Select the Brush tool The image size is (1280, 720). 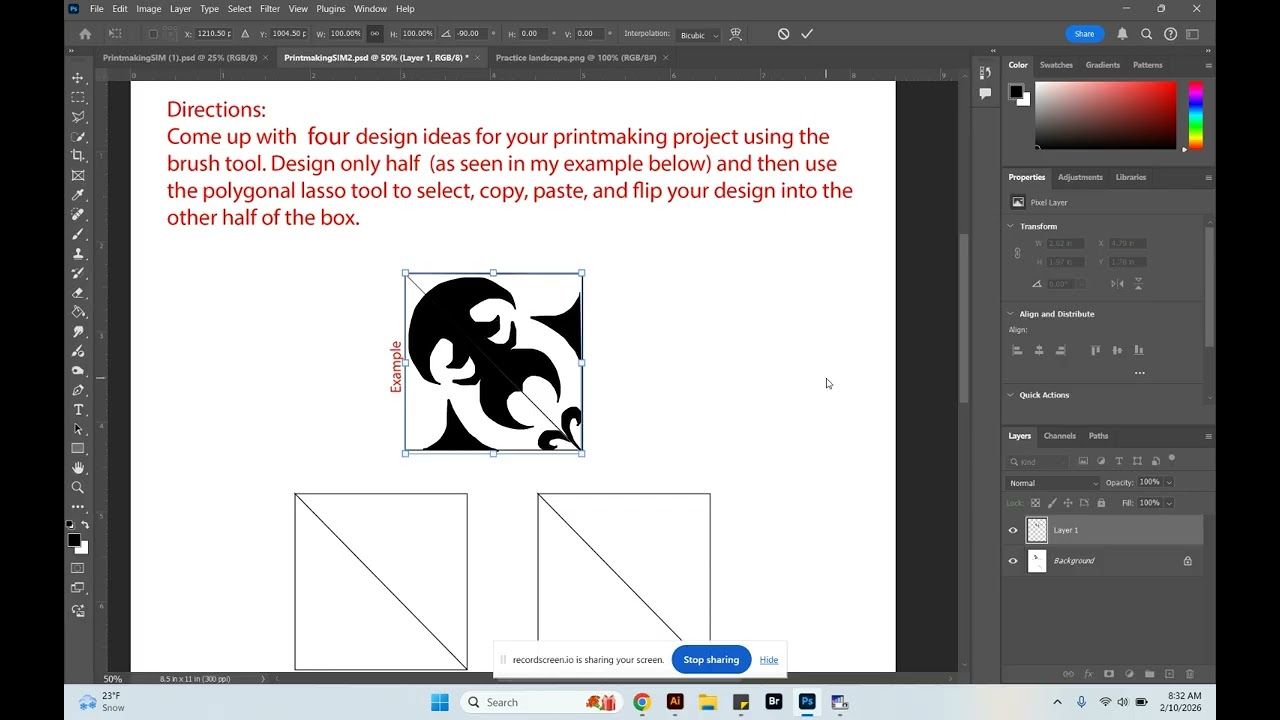pyautogui.click(x=78, y=234)
